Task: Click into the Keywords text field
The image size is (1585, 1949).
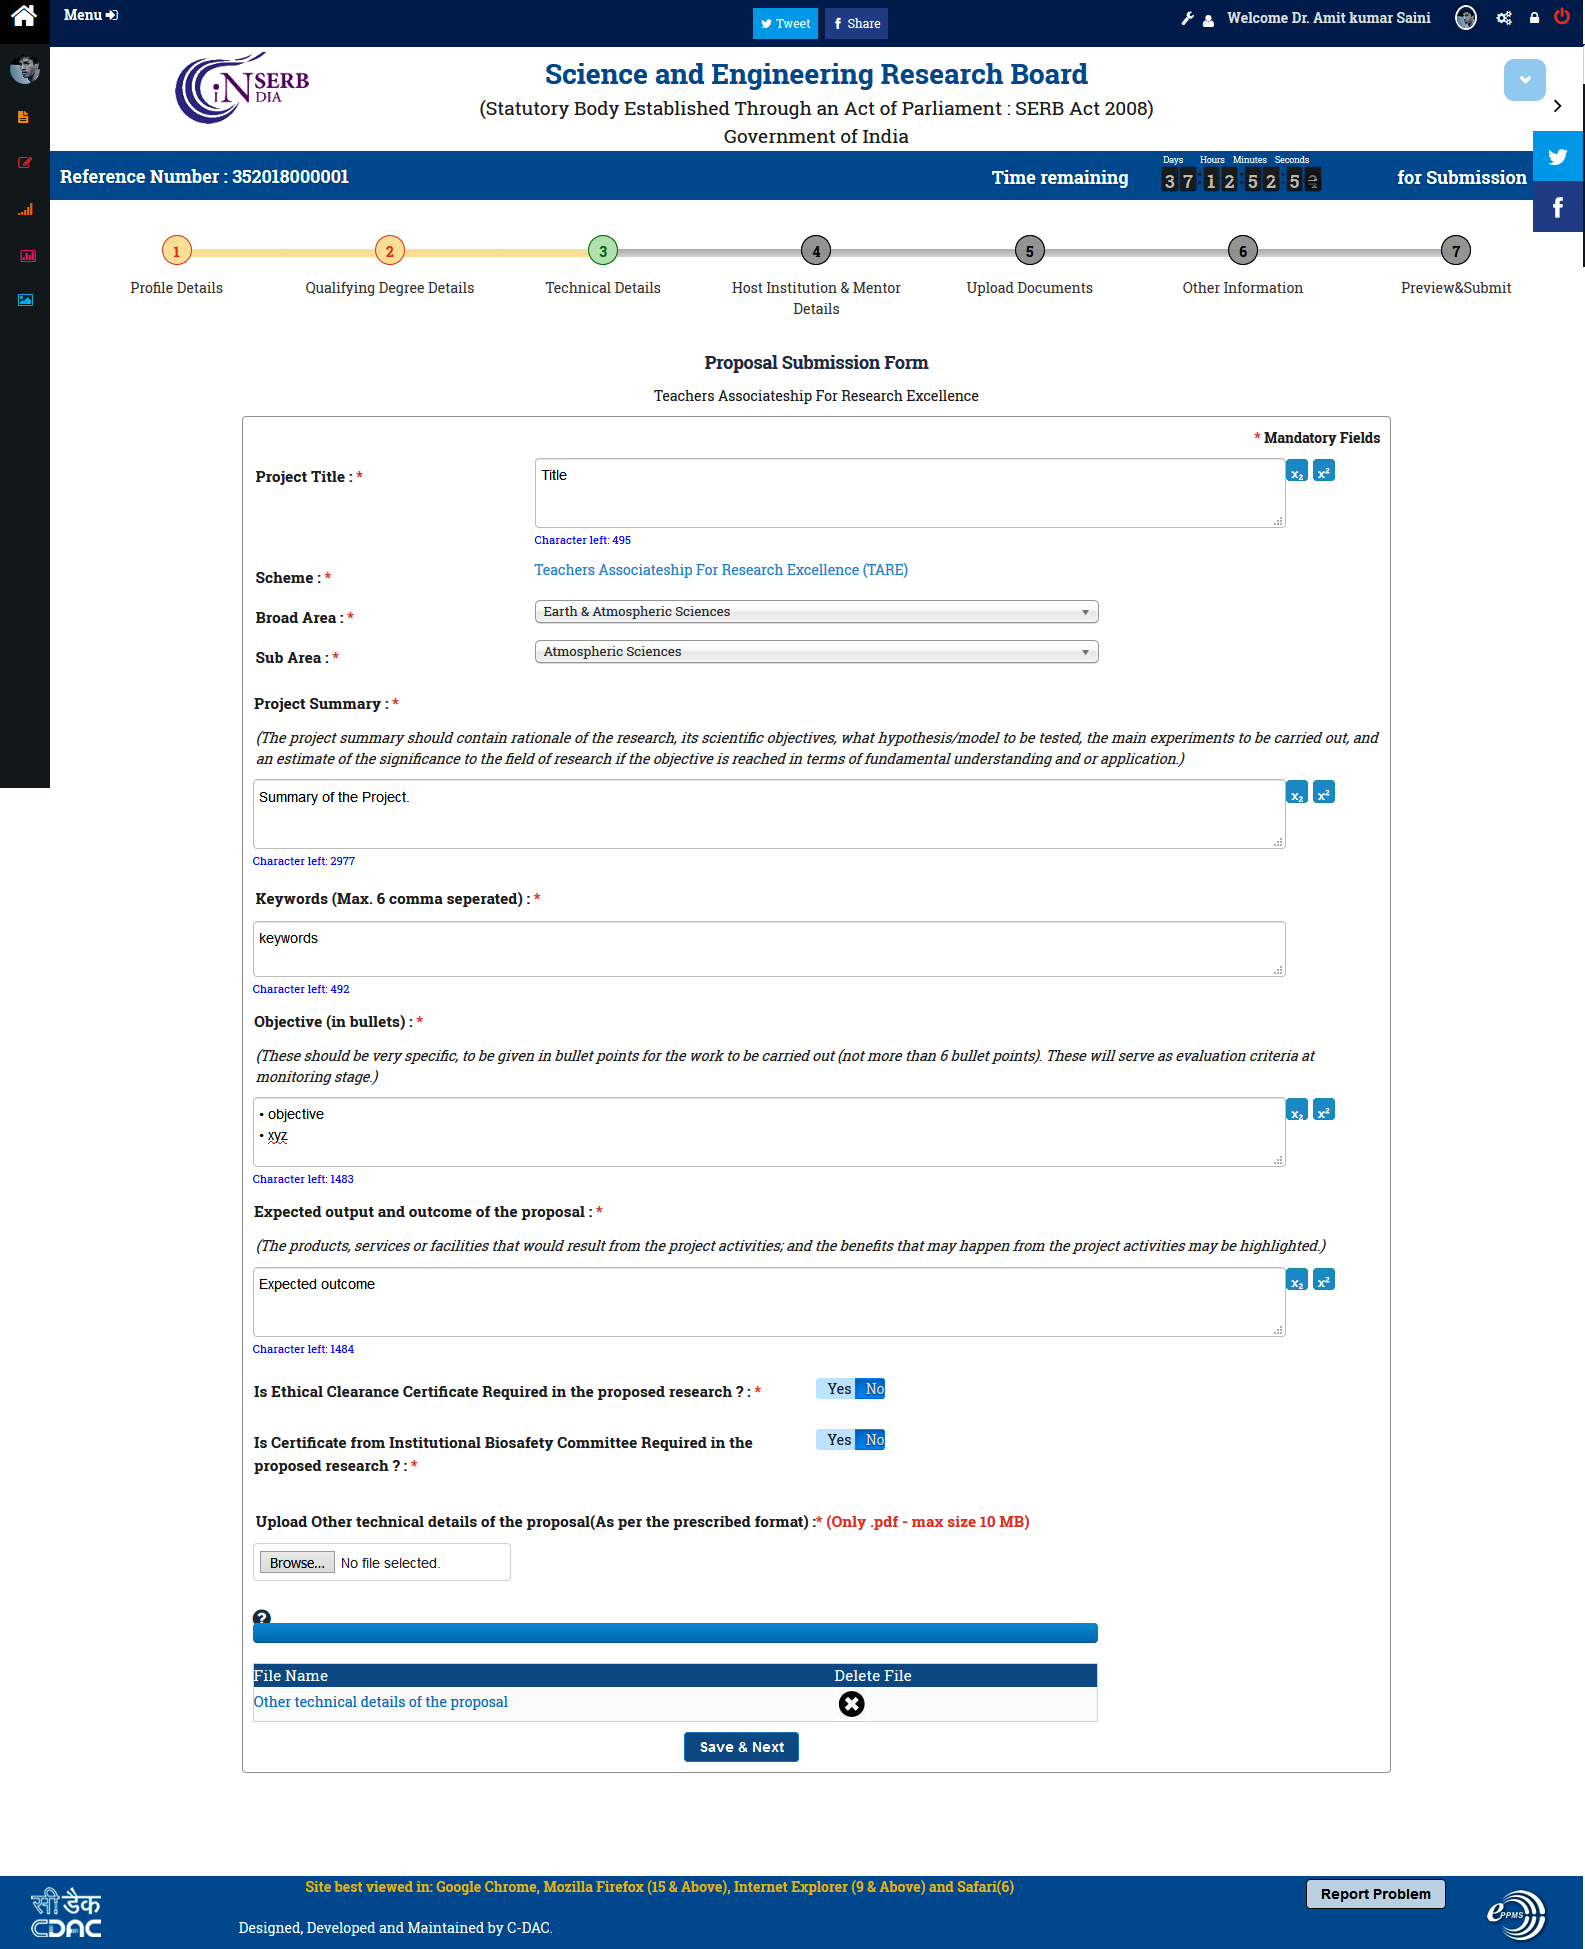Action: 768,949
